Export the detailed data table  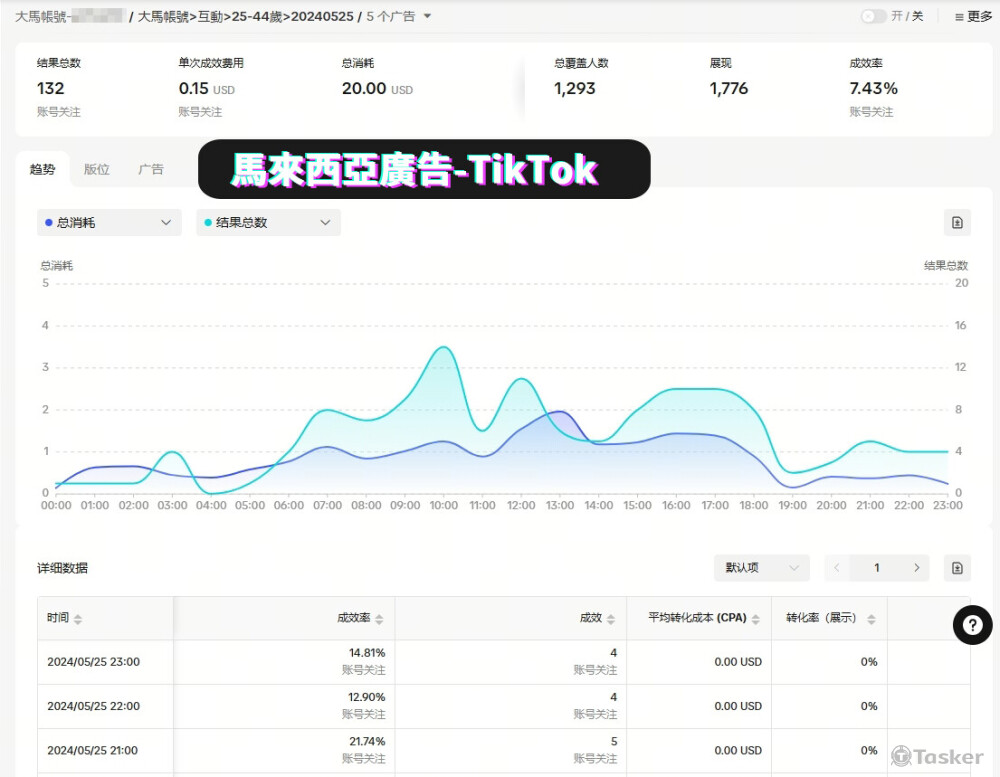coord(957,568)
